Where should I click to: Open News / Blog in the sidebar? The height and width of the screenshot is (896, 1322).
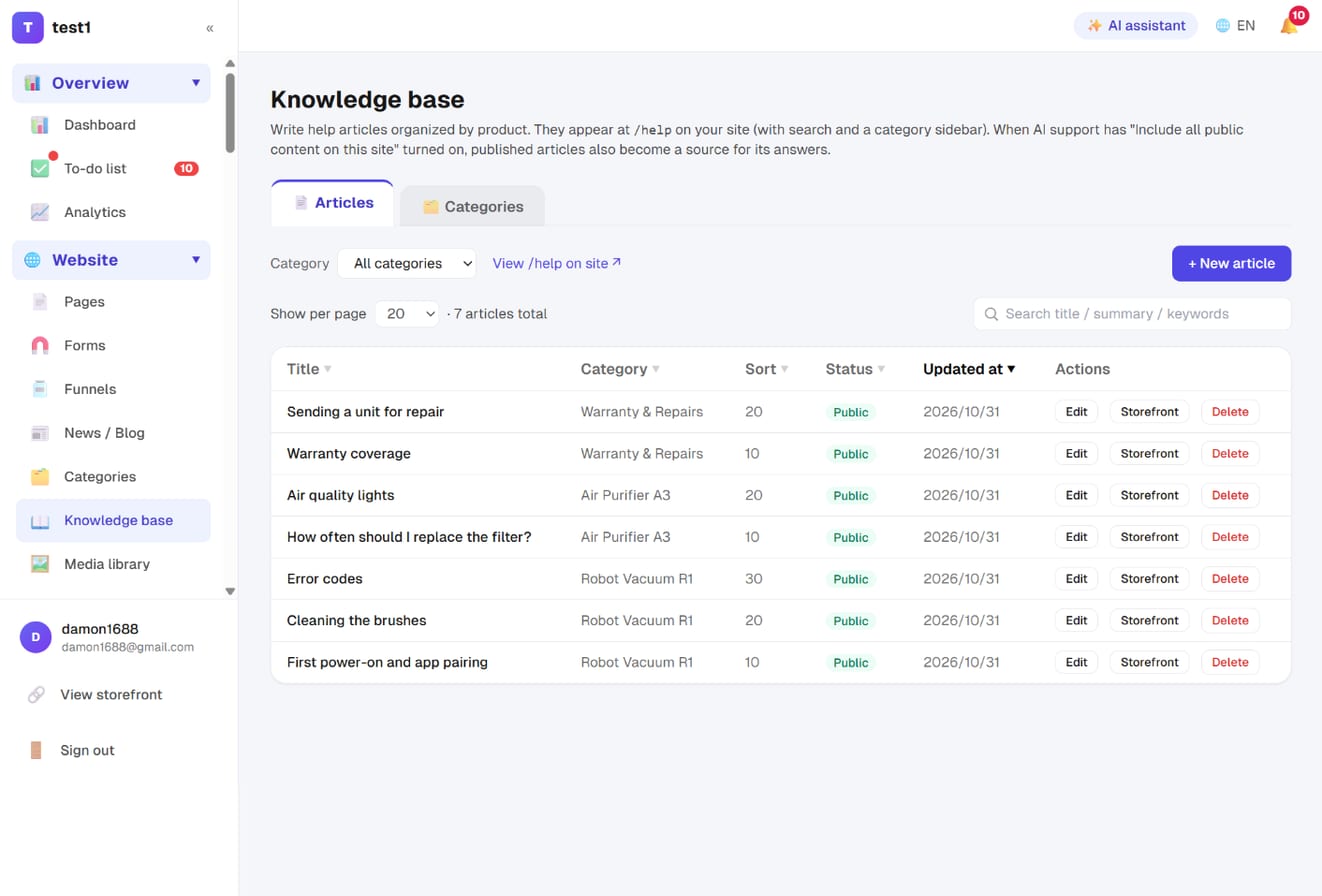pyautogui.click(x=113, y=433)
